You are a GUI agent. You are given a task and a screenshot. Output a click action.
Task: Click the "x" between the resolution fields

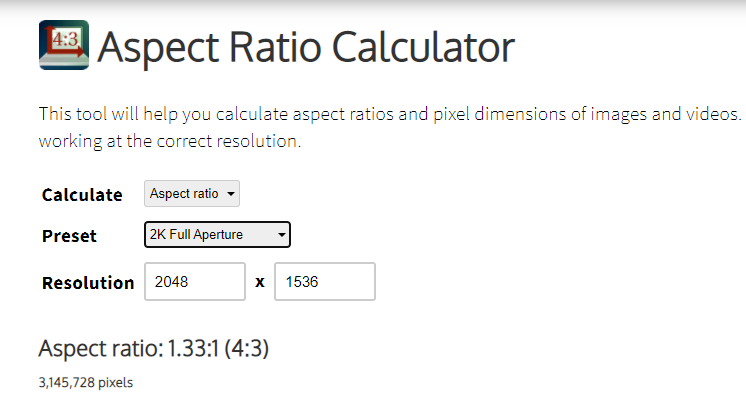[260, 283]
